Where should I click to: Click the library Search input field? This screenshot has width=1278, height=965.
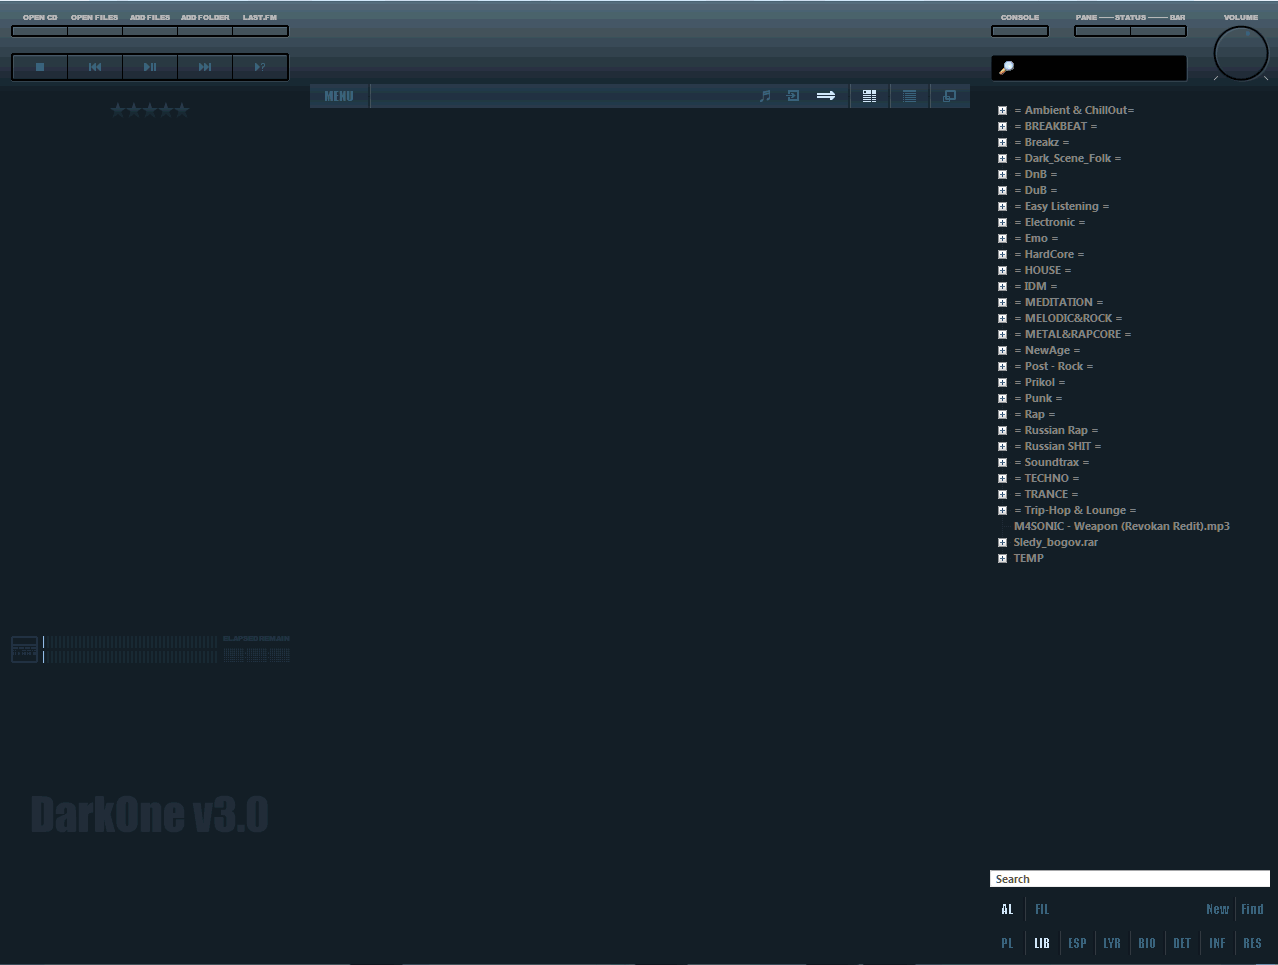click(x=1129, y=879)
